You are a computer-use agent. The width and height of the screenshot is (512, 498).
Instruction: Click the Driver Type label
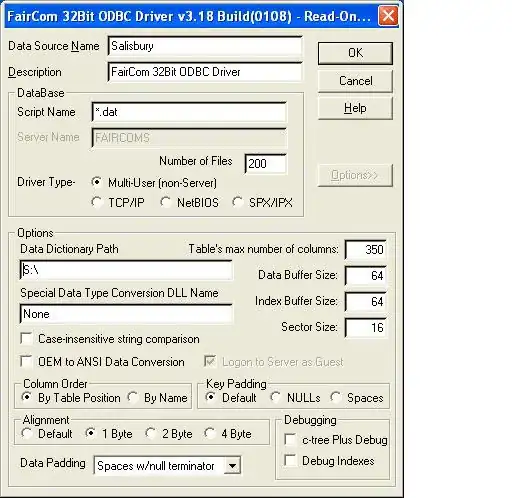tap(46, 182)
